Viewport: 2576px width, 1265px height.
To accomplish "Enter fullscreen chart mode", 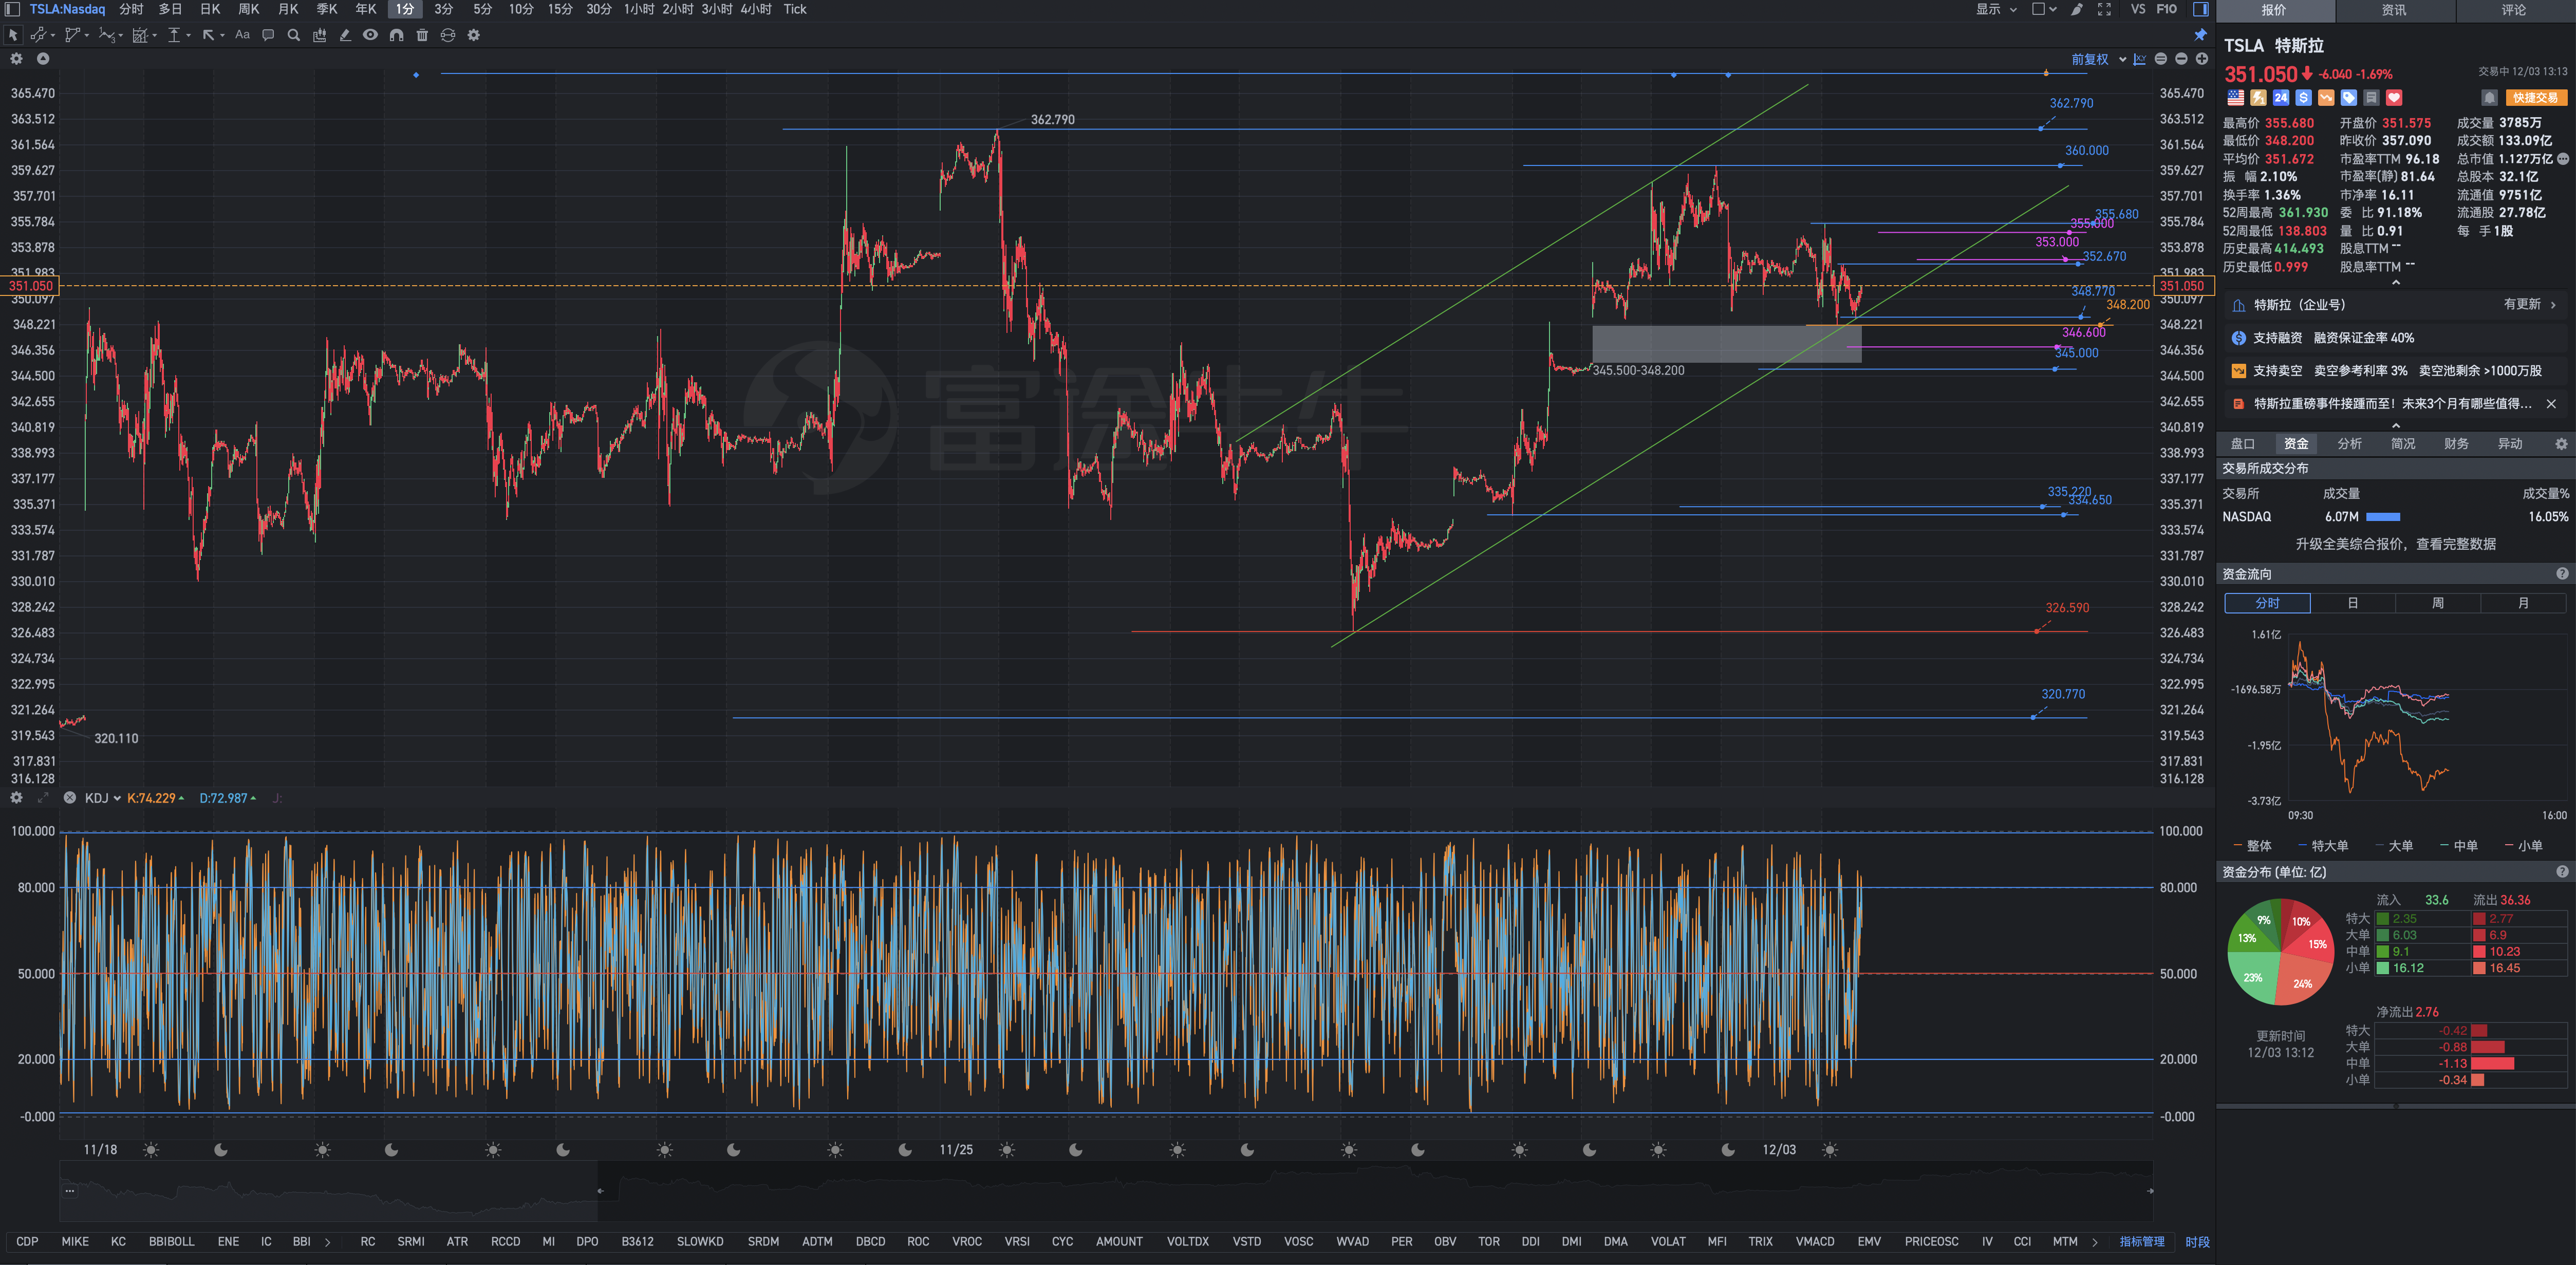I will pyautogui.click(x=2104, y=9).
